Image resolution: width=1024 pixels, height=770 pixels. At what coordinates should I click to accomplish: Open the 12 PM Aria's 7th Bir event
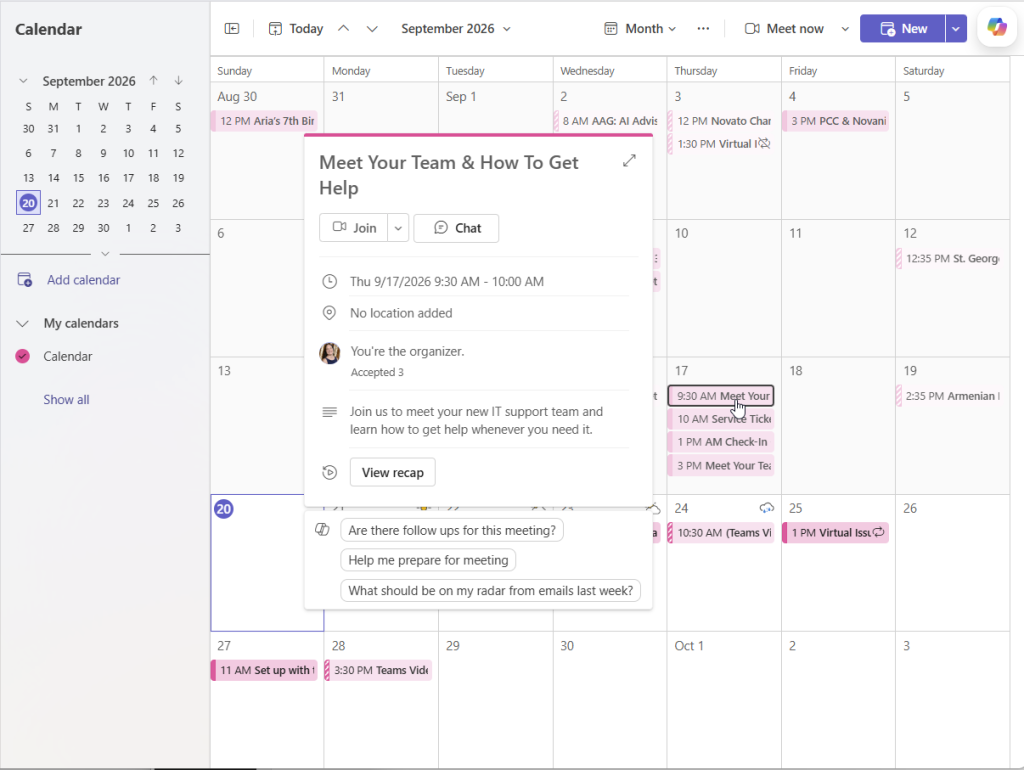266,121
